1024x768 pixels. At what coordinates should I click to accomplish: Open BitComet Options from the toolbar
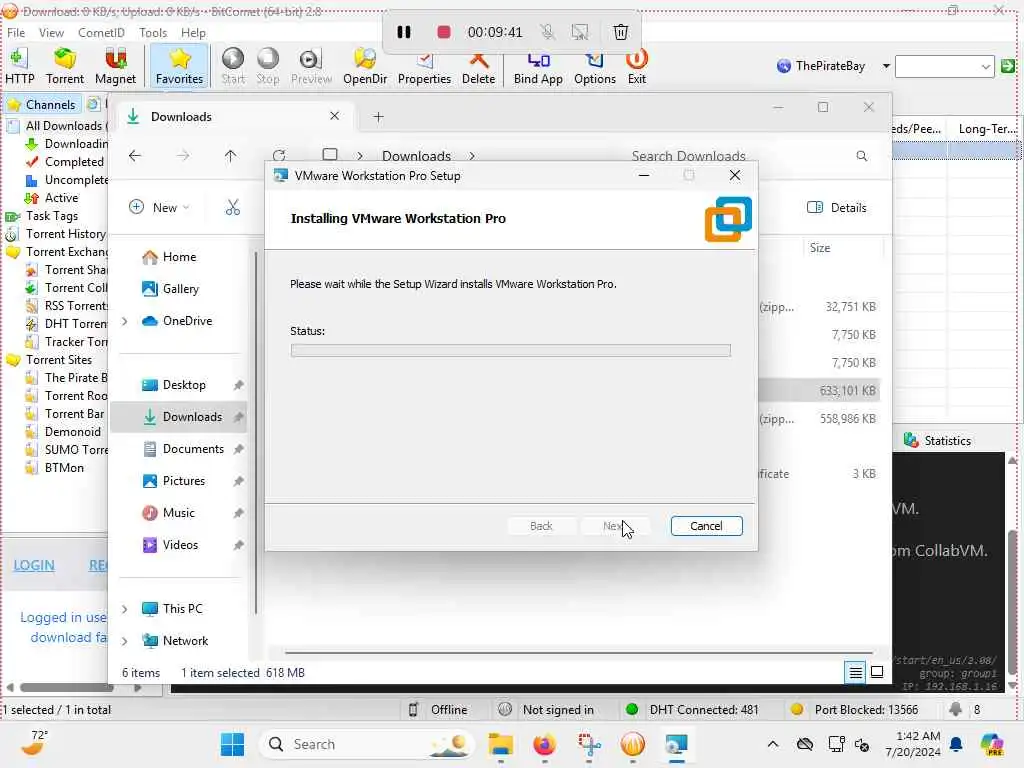click(x=595, y=66)
